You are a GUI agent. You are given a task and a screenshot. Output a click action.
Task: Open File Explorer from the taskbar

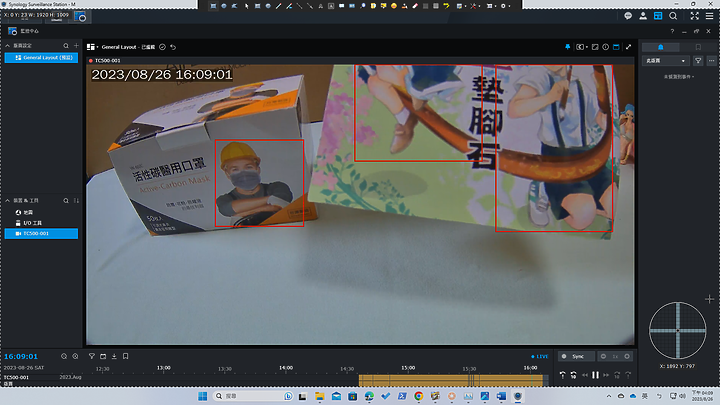pyautogui.click(x=320, y=396)
